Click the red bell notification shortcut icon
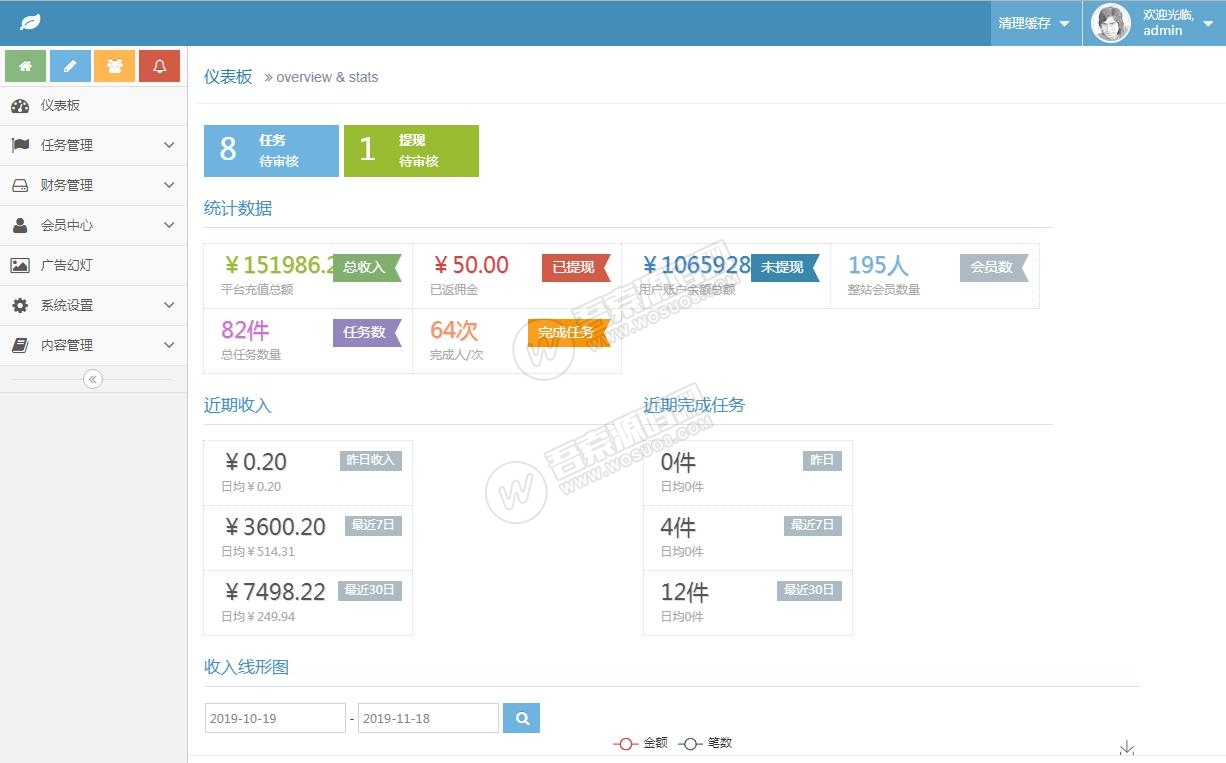 click(159, 66)
